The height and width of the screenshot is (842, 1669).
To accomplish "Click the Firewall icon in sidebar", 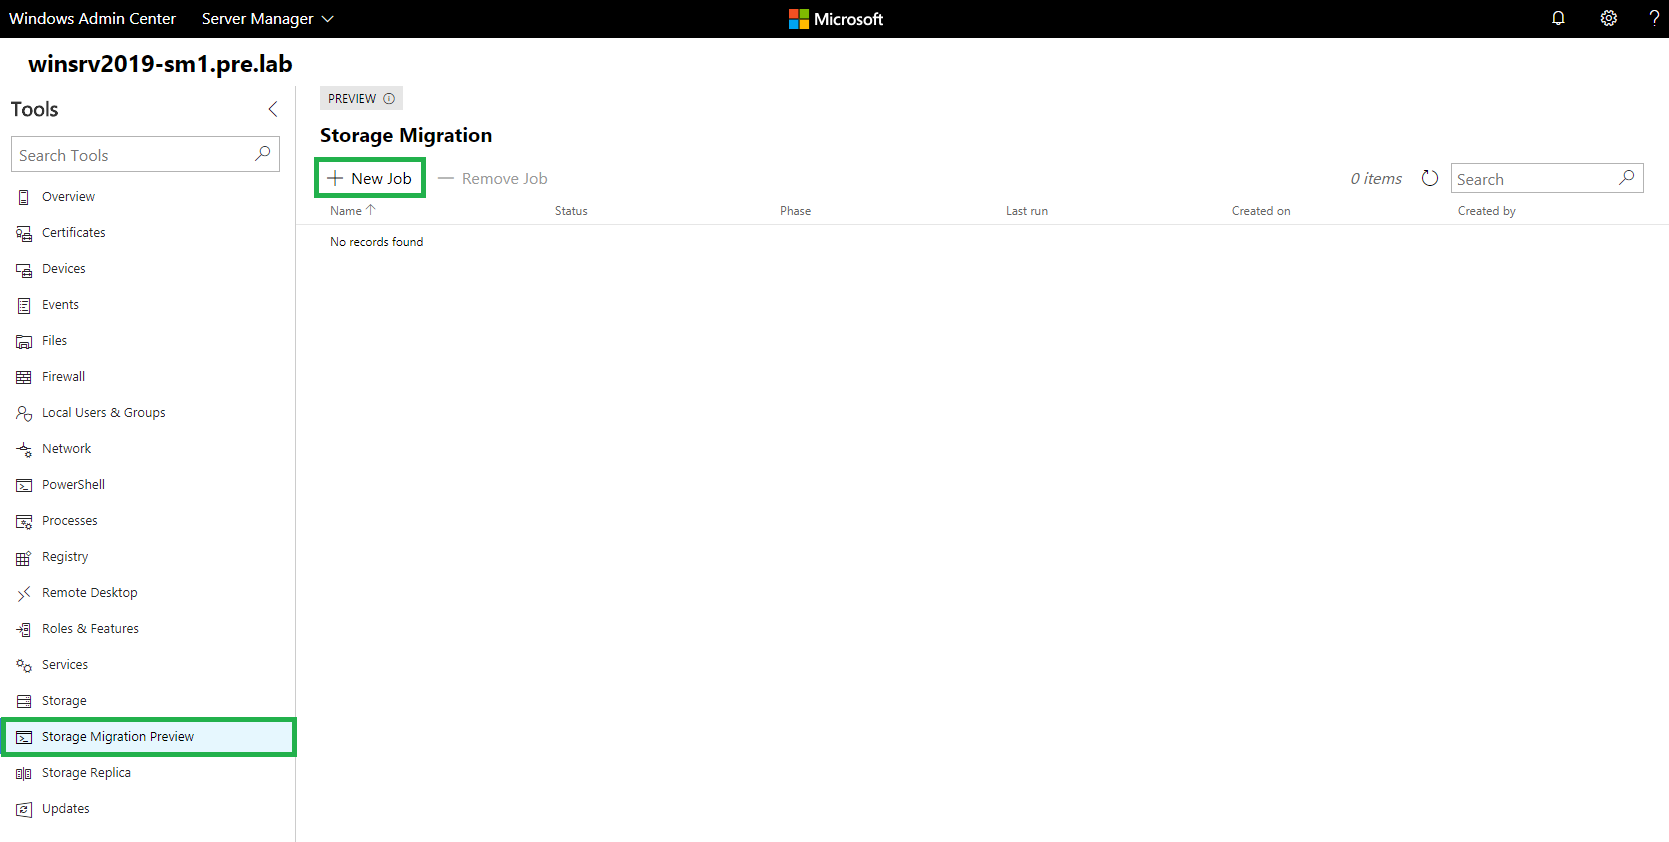I will (24, 377).
